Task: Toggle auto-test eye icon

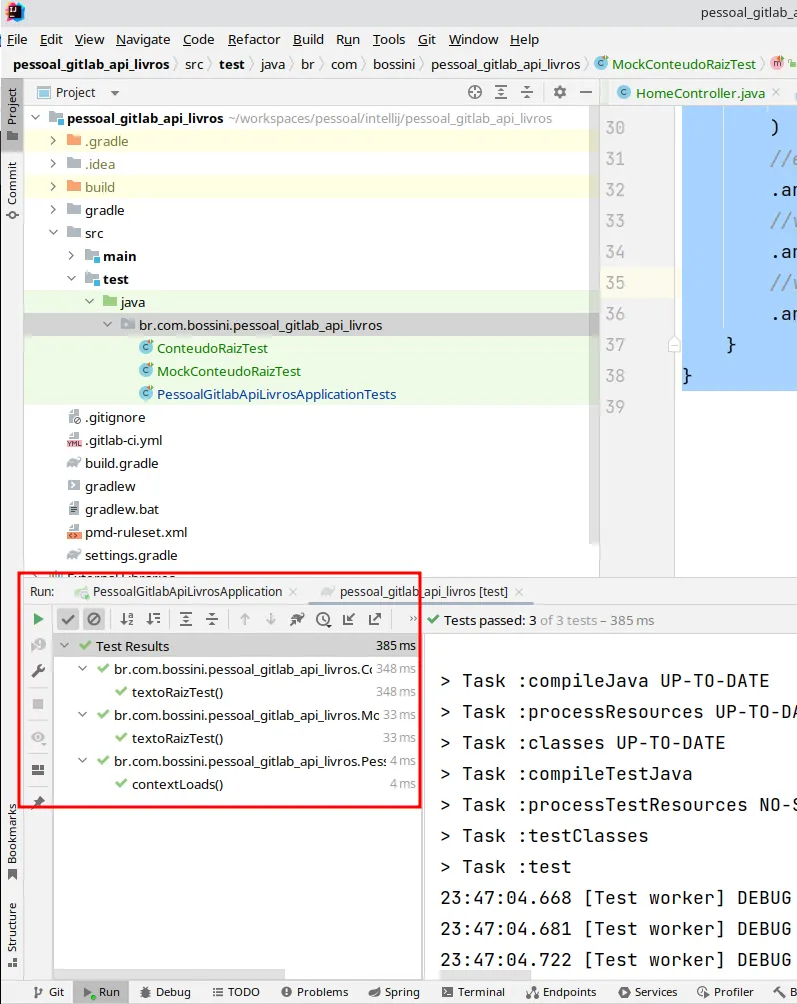Action: (x=38, y=738)
